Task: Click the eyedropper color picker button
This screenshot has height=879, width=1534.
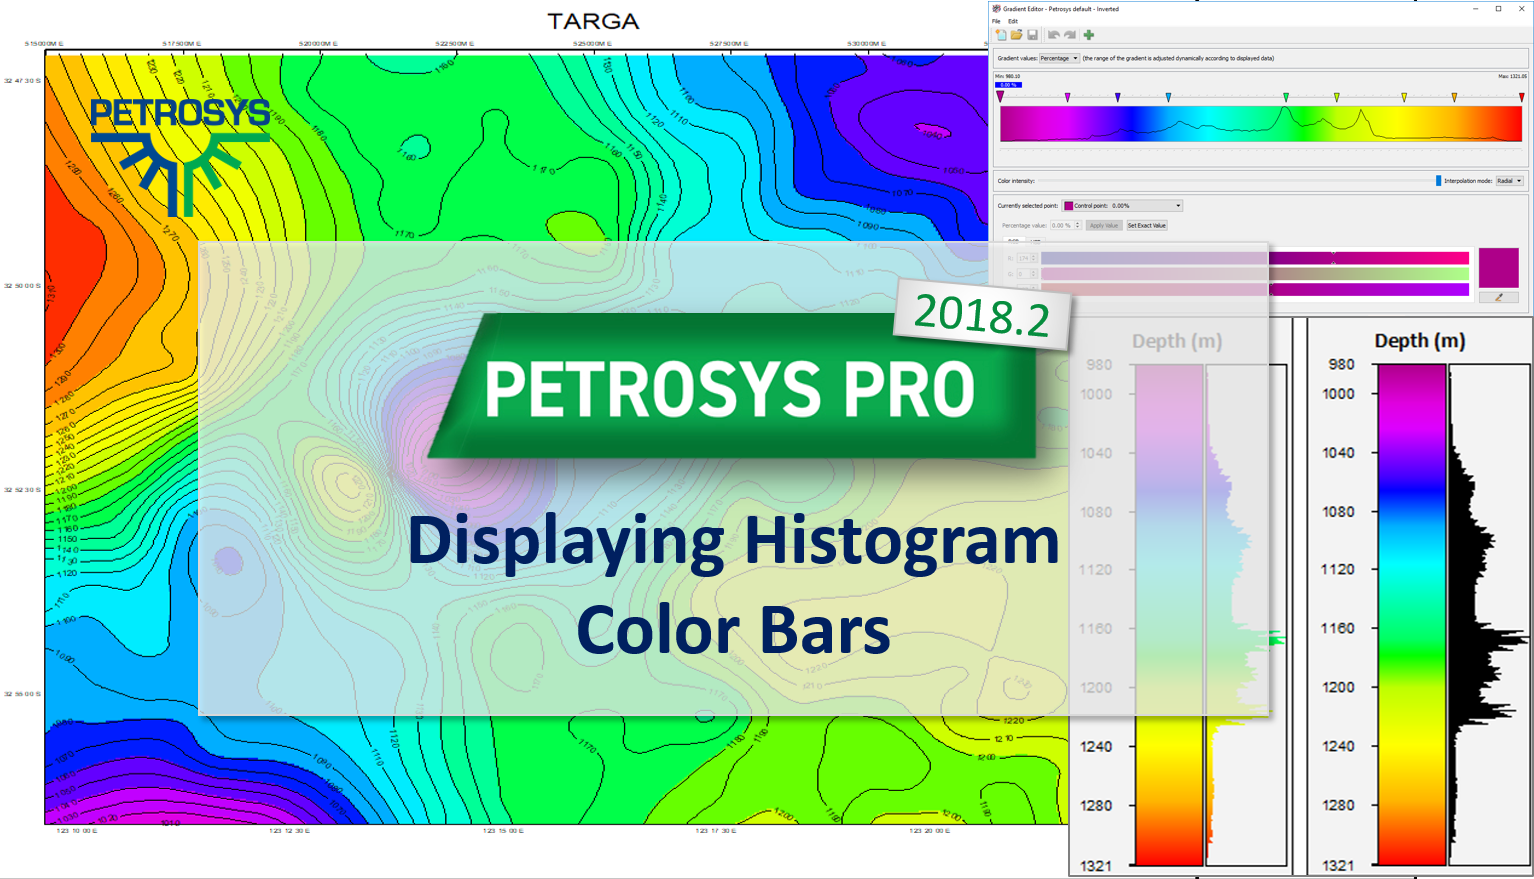Action: (x=1498, y=297)
